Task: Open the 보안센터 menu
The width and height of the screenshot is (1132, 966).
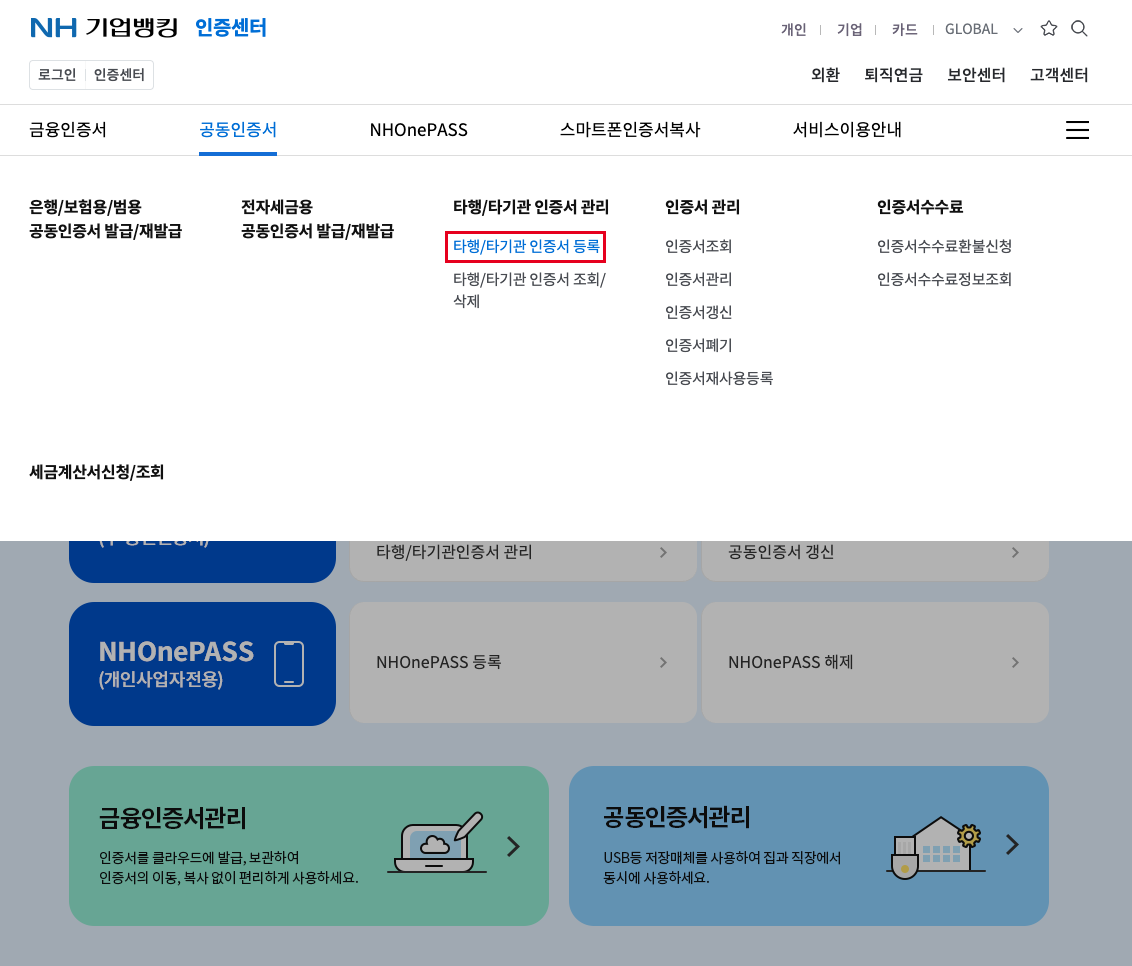Action: [976, 75]
